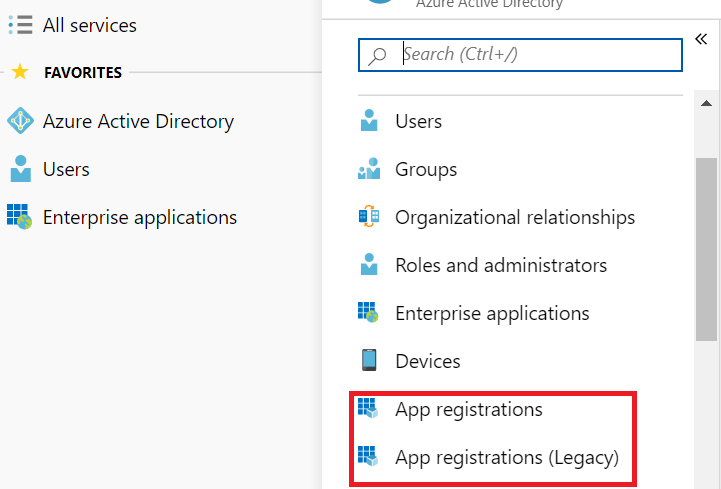Click the Devices phone icon
Screen dimensions: 721x489
coord(369,361)
